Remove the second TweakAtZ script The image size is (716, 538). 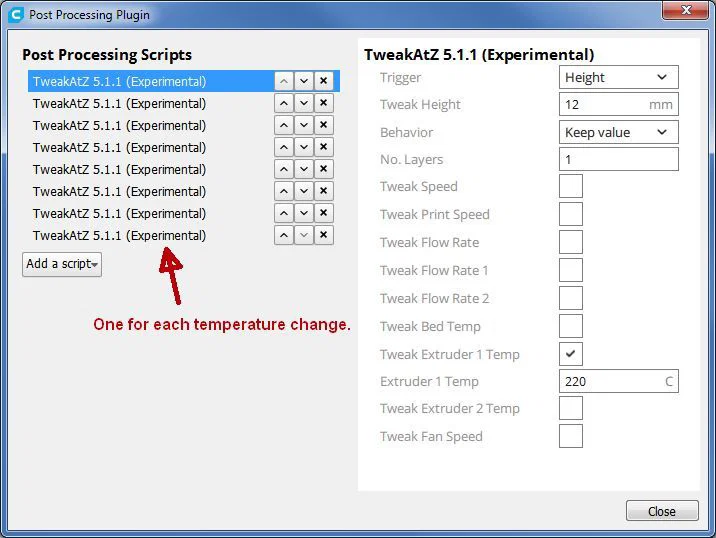[324, 103]
